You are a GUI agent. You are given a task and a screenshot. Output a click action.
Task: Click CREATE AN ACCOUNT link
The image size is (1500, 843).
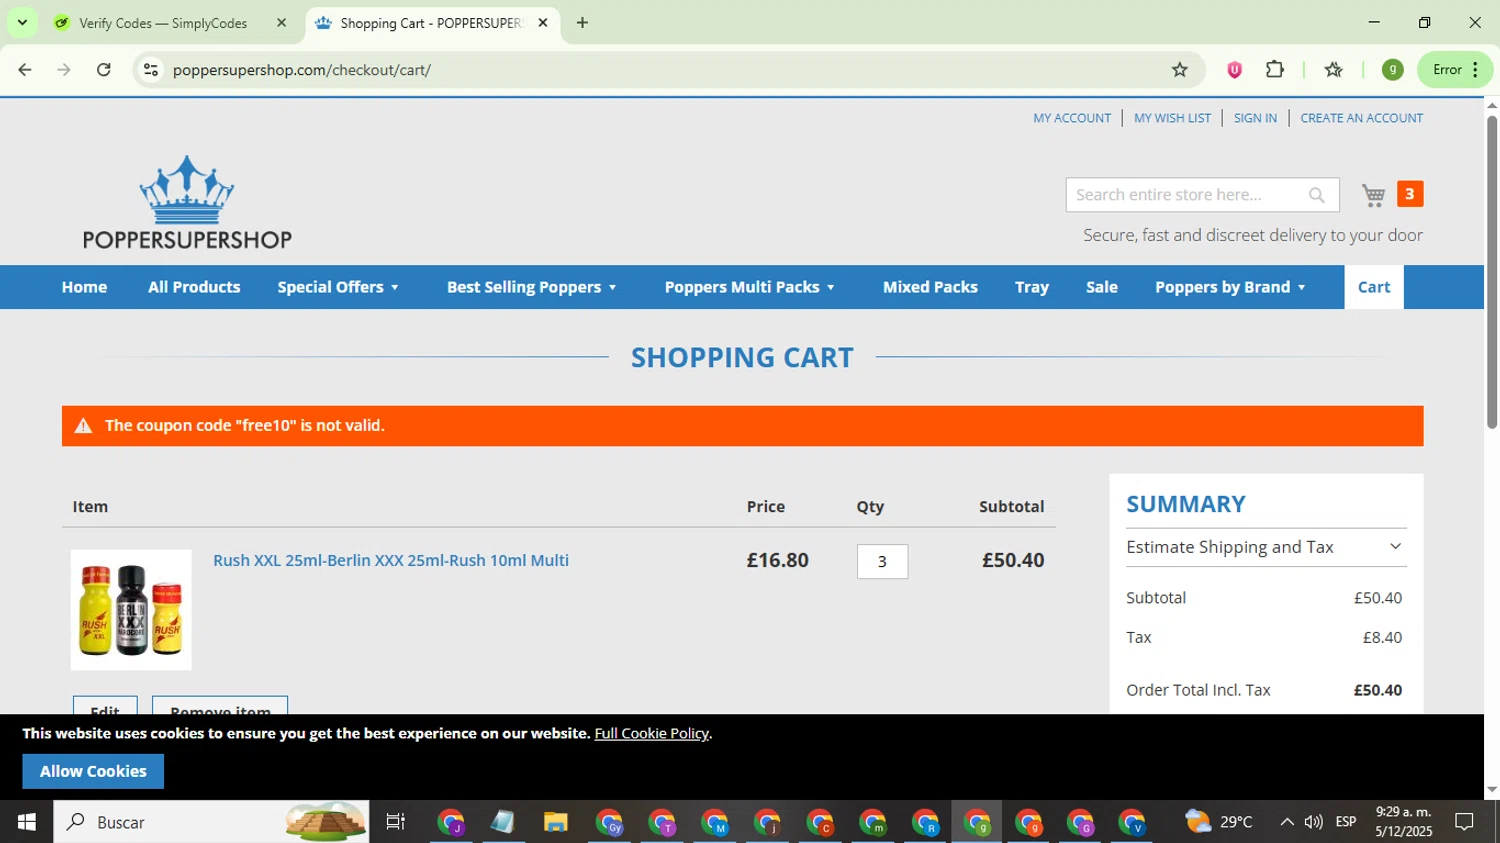pos(1361,118)
